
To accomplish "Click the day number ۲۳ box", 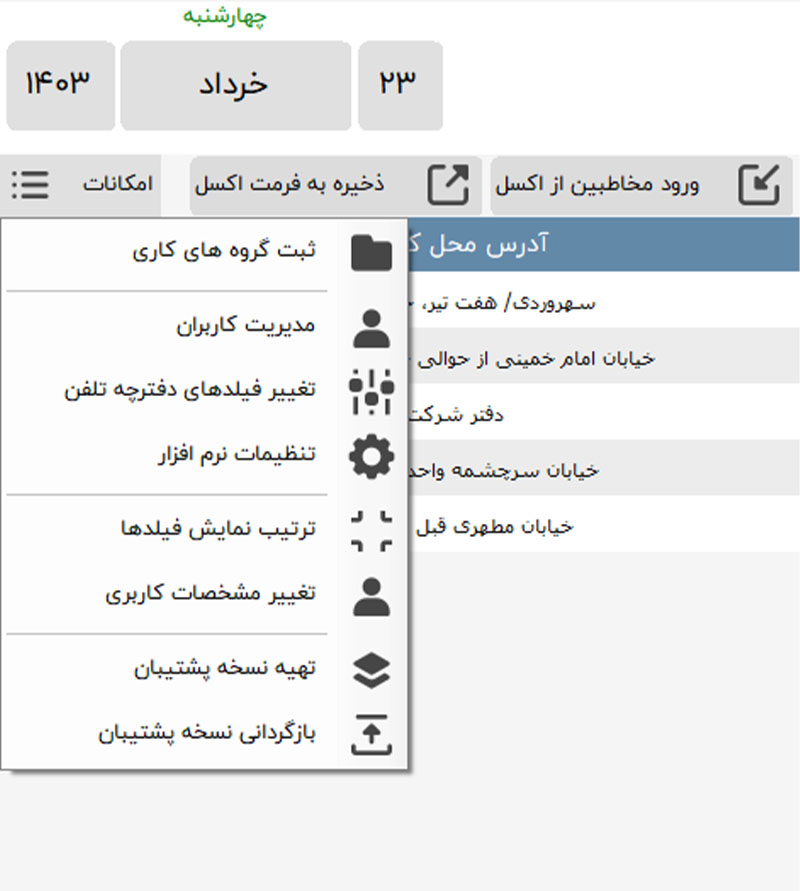I will [399, 85].
